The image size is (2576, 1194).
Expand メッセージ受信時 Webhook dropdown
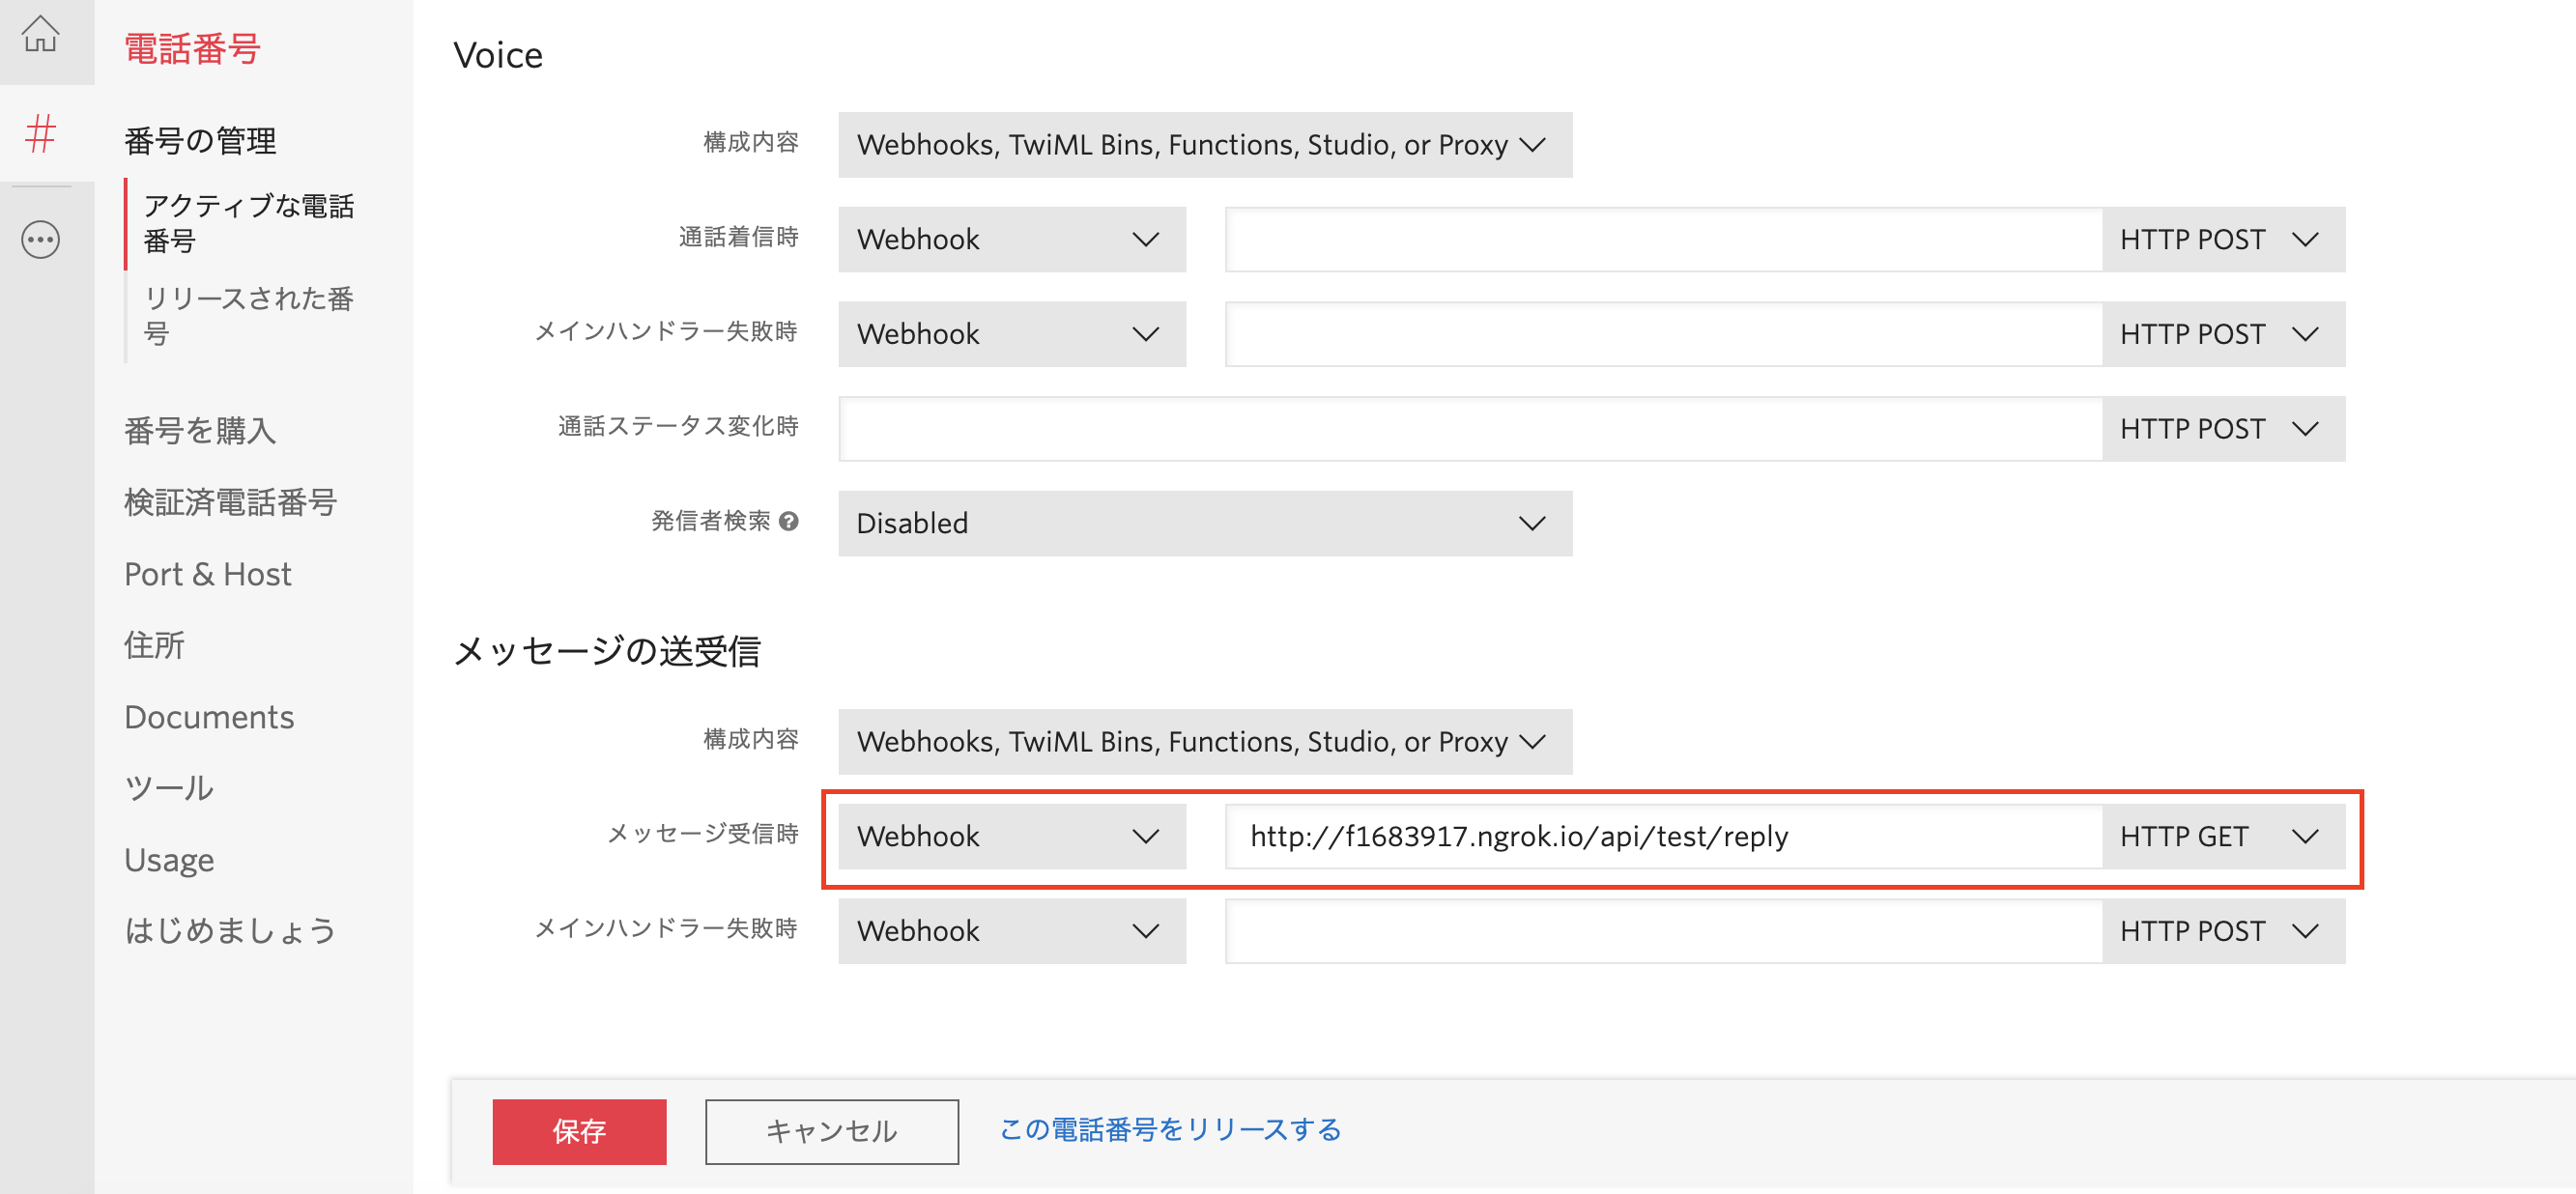(x=1012, y=837)
